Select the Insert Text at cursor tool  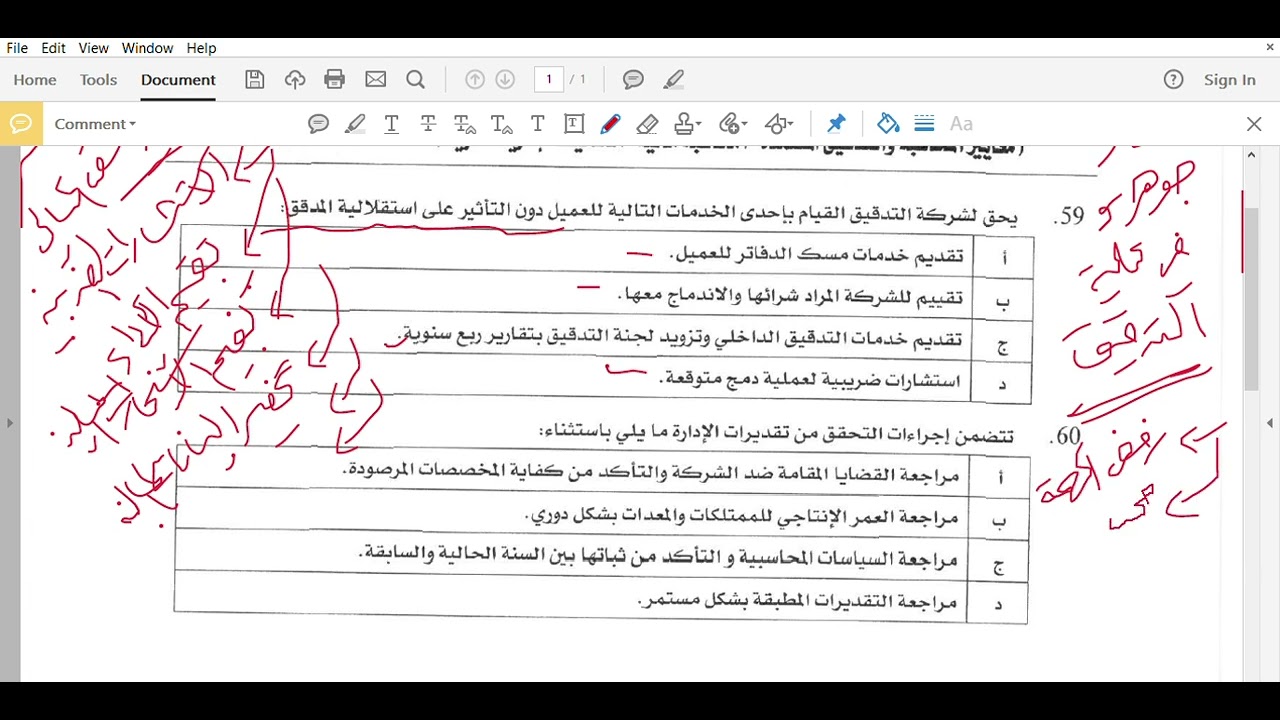(x=502, y=124)
